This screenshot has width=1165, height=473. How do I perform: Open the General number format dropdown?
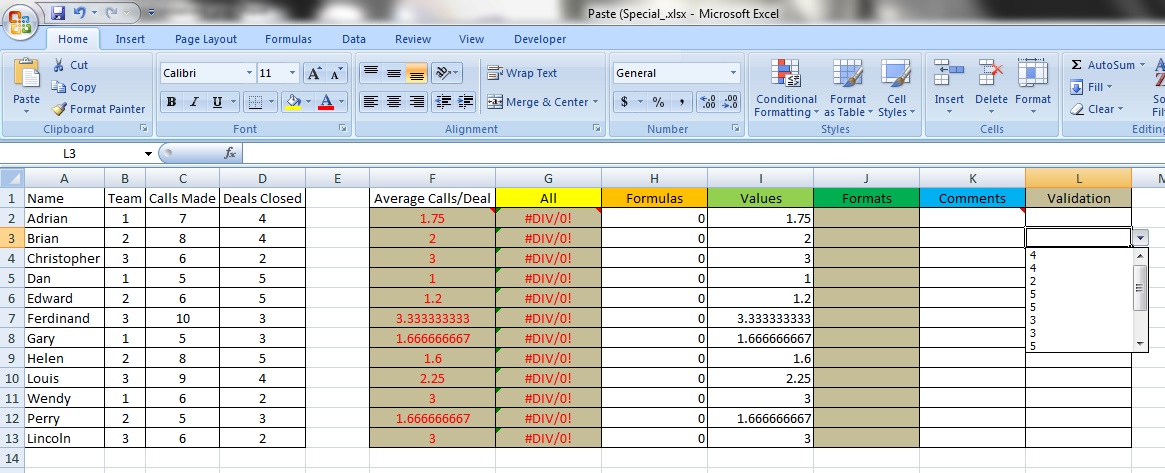click(x=733, y=74)
